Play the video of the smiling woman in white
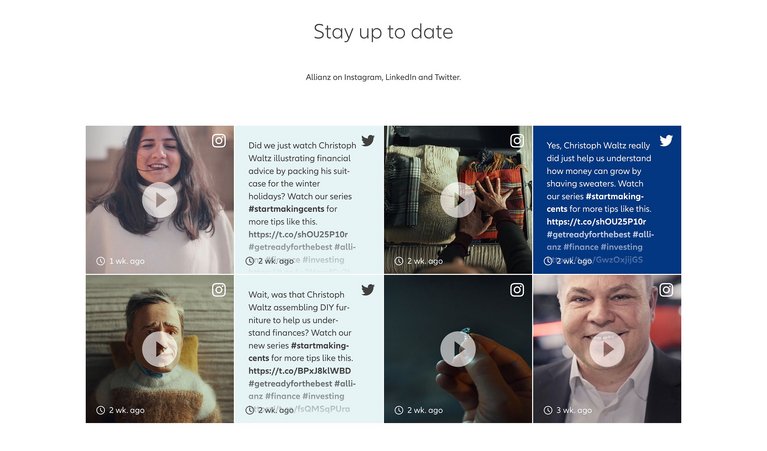 (x=159, y=200)
